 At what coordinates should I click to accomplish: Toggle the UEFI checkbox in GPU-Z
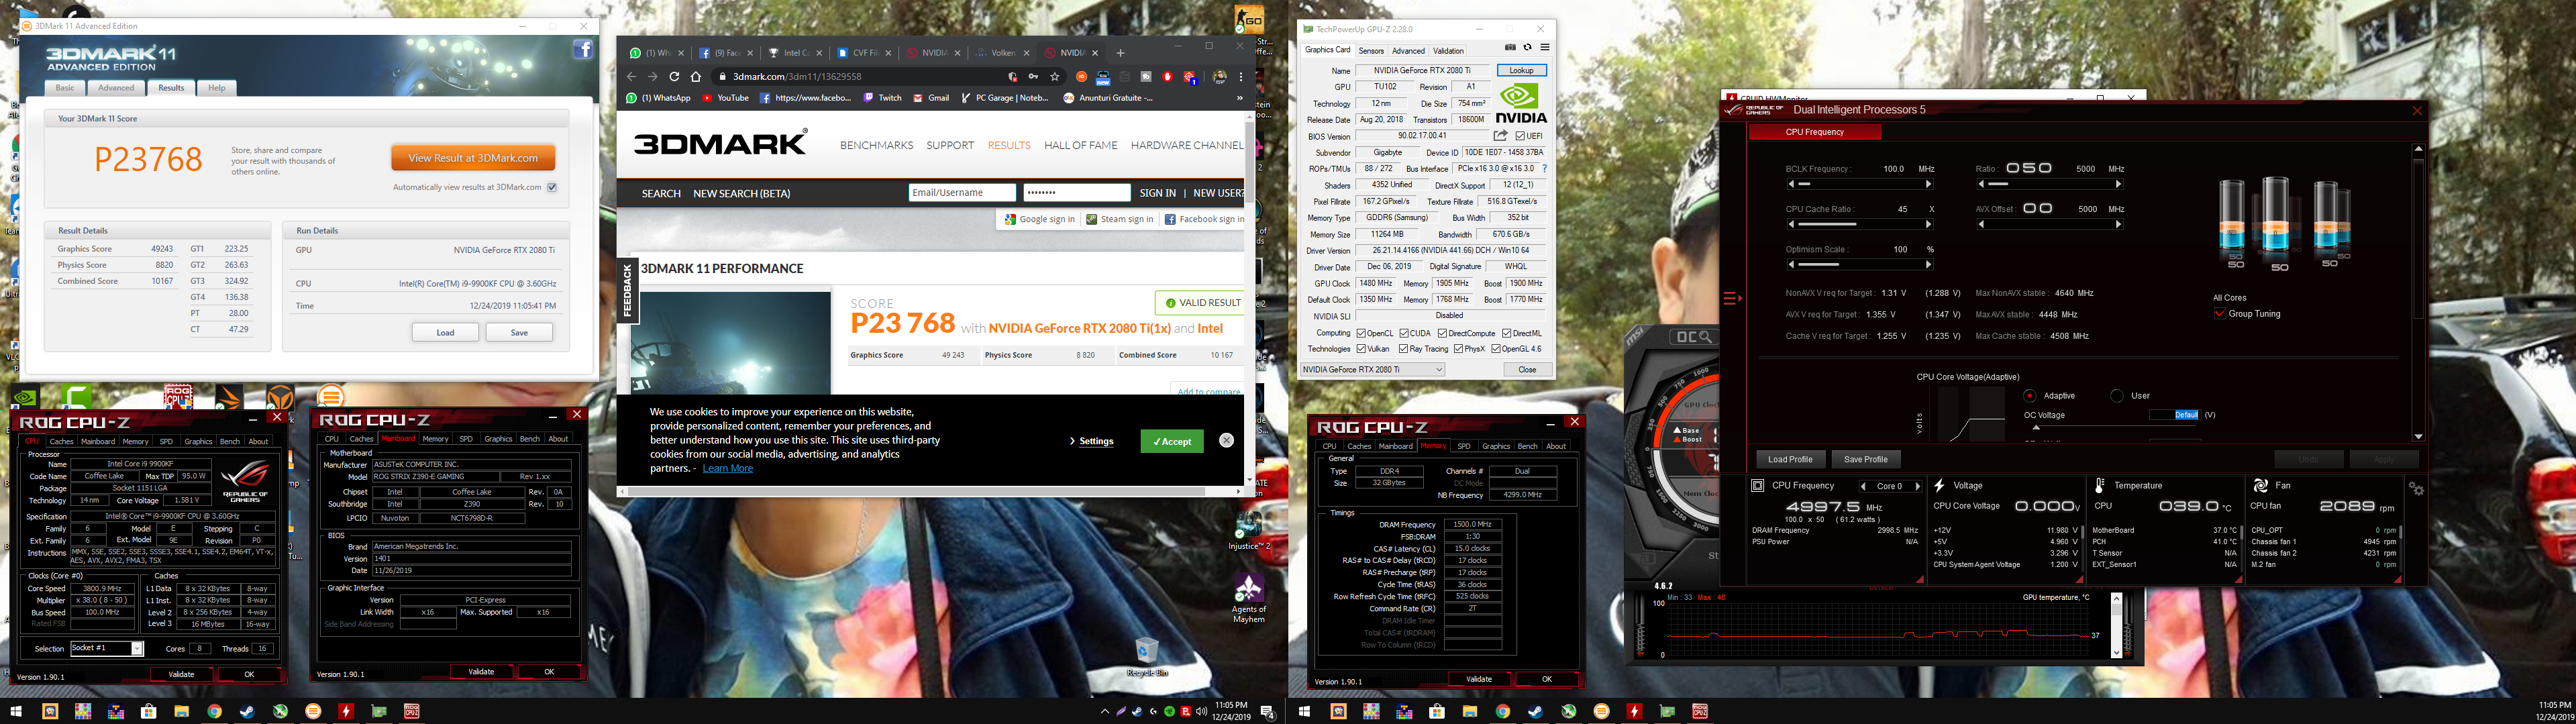(1520, 136)
